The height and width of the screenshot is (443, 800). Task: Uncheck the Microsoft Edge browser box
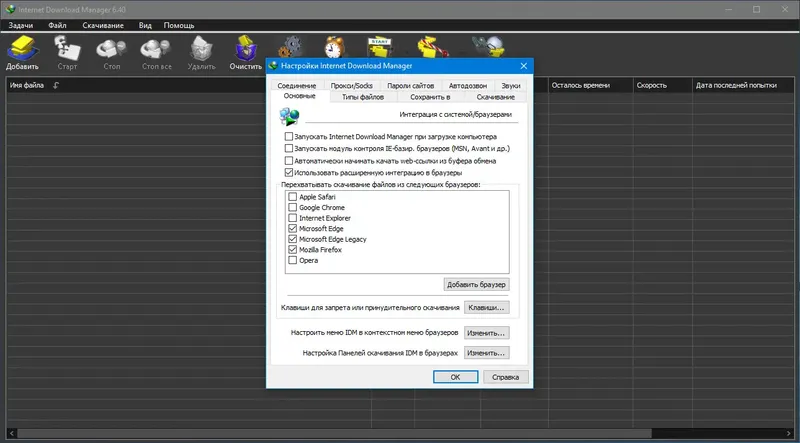[292, 228]
